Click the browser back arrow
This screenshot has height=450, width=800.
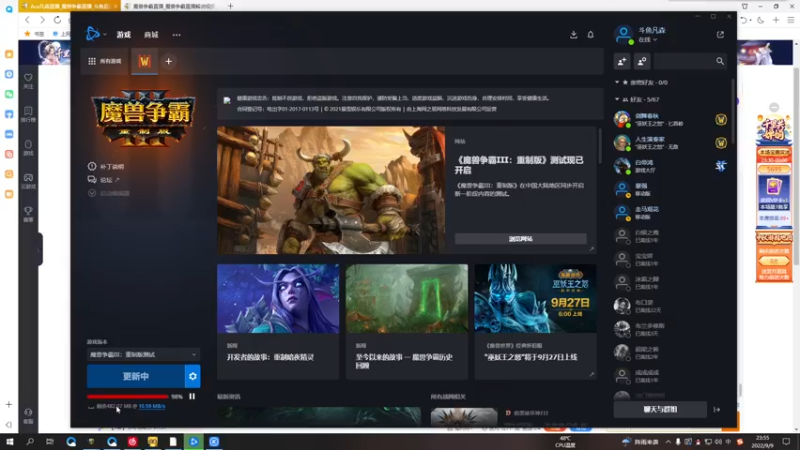click(27, 20)
